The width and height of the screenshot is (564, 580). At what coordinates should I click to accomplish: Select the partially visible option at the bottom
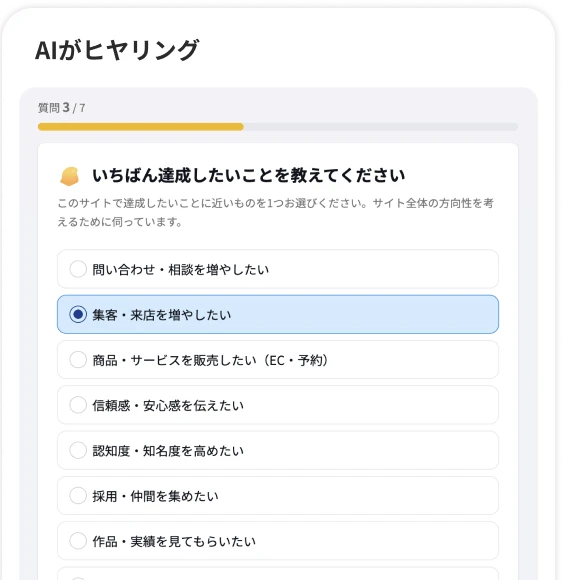pyautogui.click(x=278, y=574)
